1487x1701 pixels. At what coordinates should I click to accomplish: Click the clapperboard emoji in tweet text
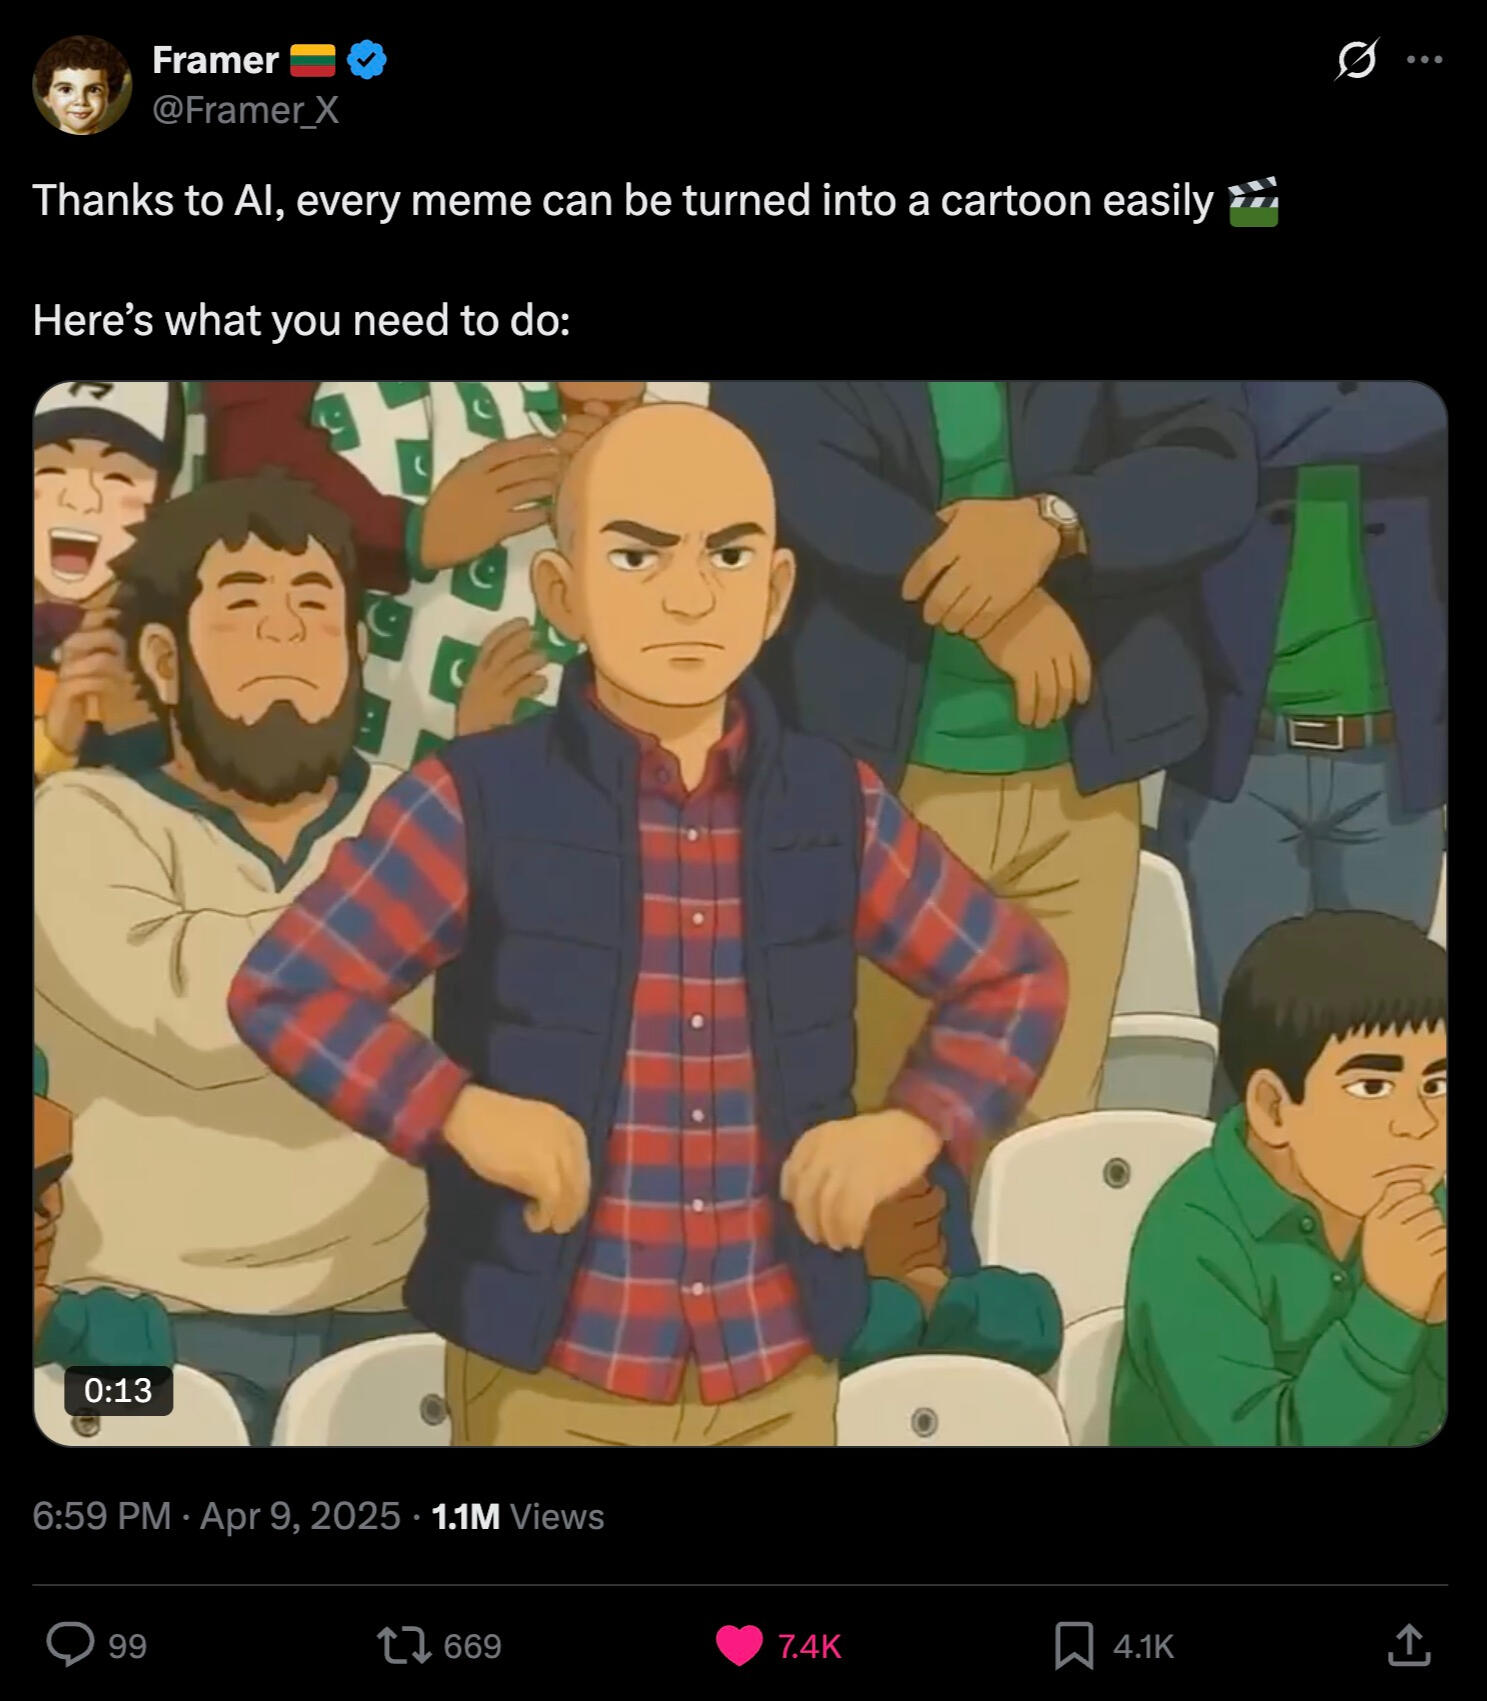click(1254, 202)
